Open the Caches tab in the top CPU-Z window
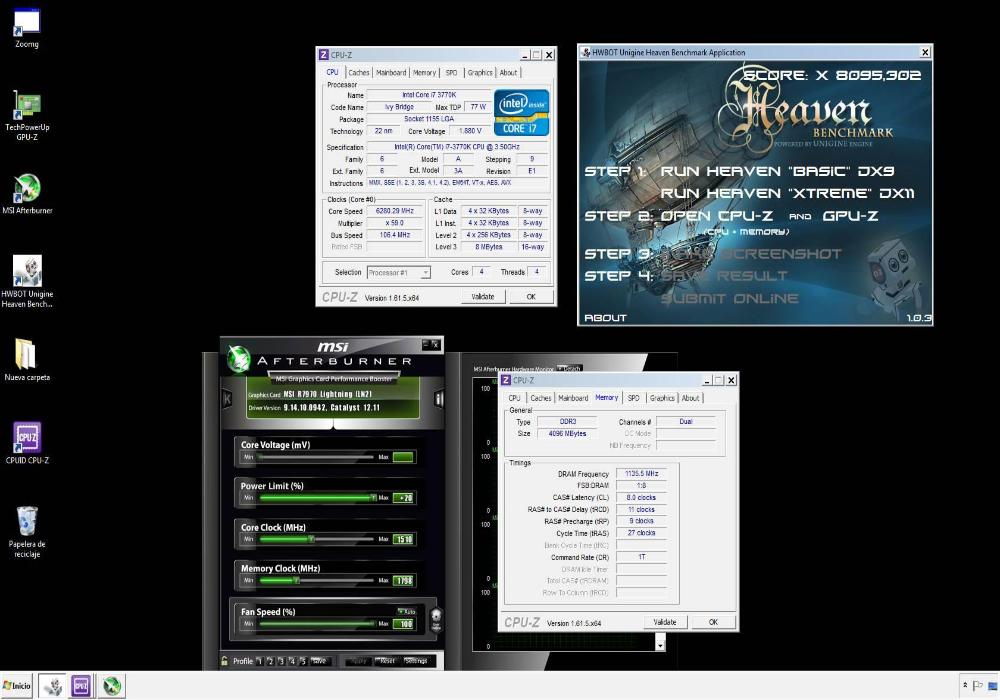Image resolution: width=1000 pixels, height=700 pixels. [358, 73]
